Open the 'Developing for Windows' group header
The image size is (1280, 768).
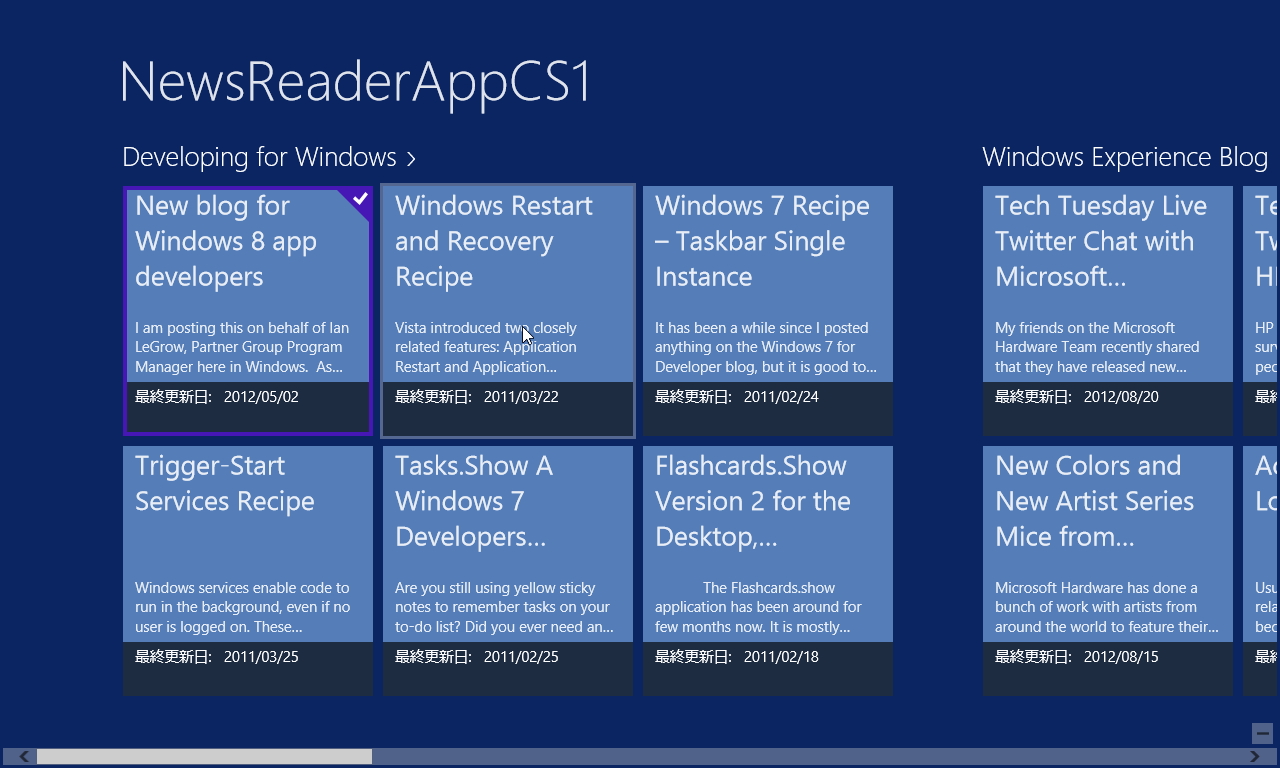click(258, 157)
